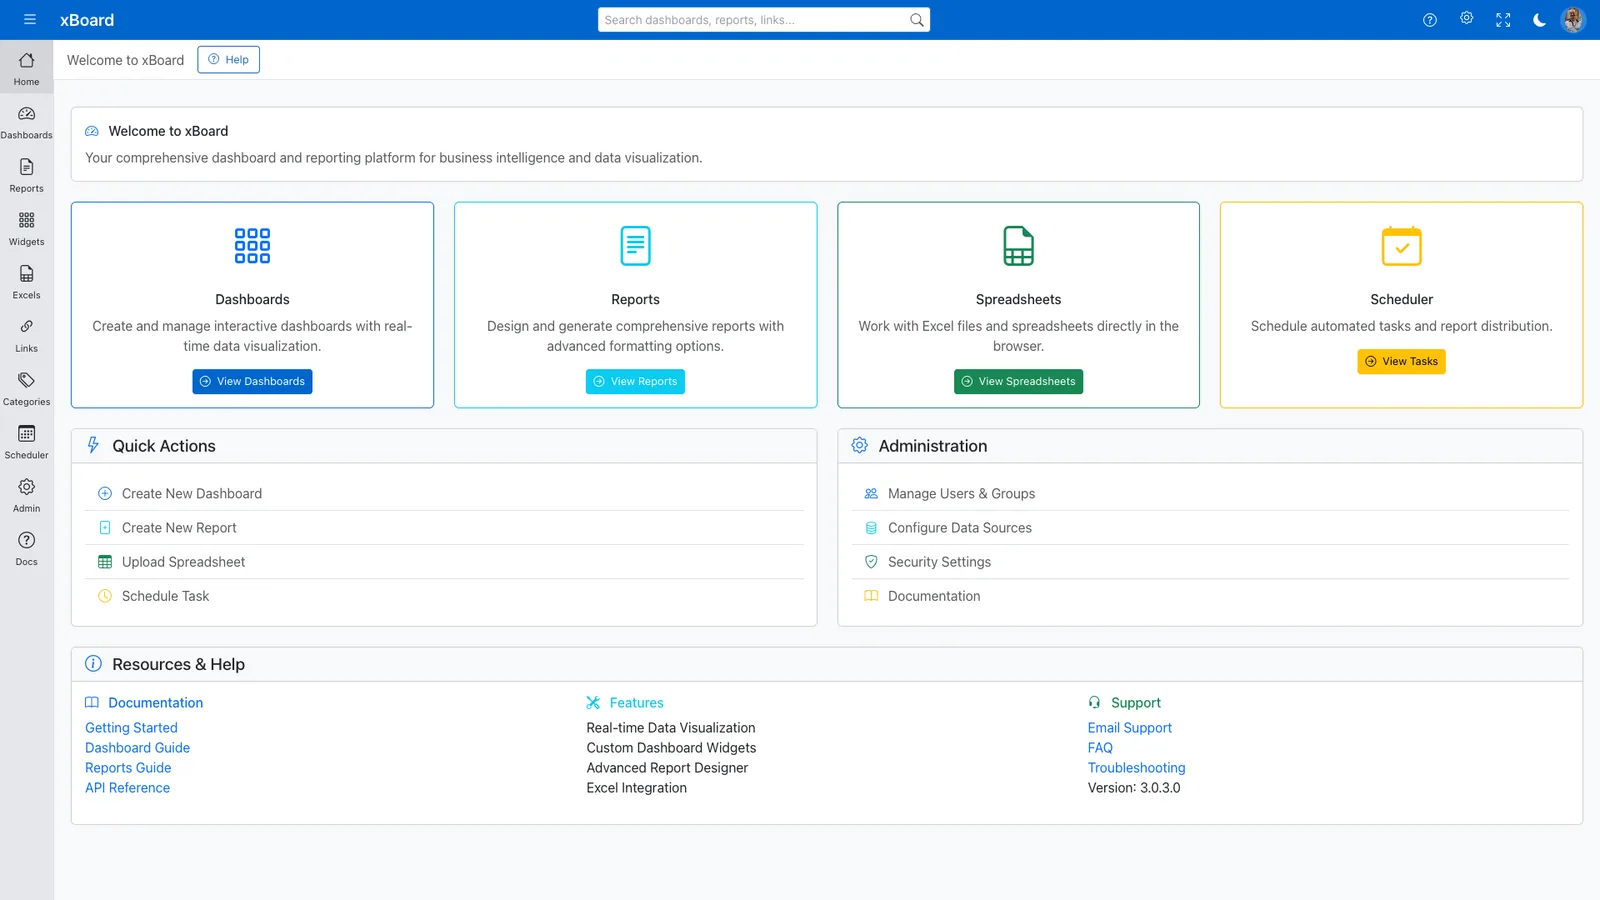Screen dimensions: 1600x900
Task: Select Create New Report quick action
Action: click(x=444, y=528)
